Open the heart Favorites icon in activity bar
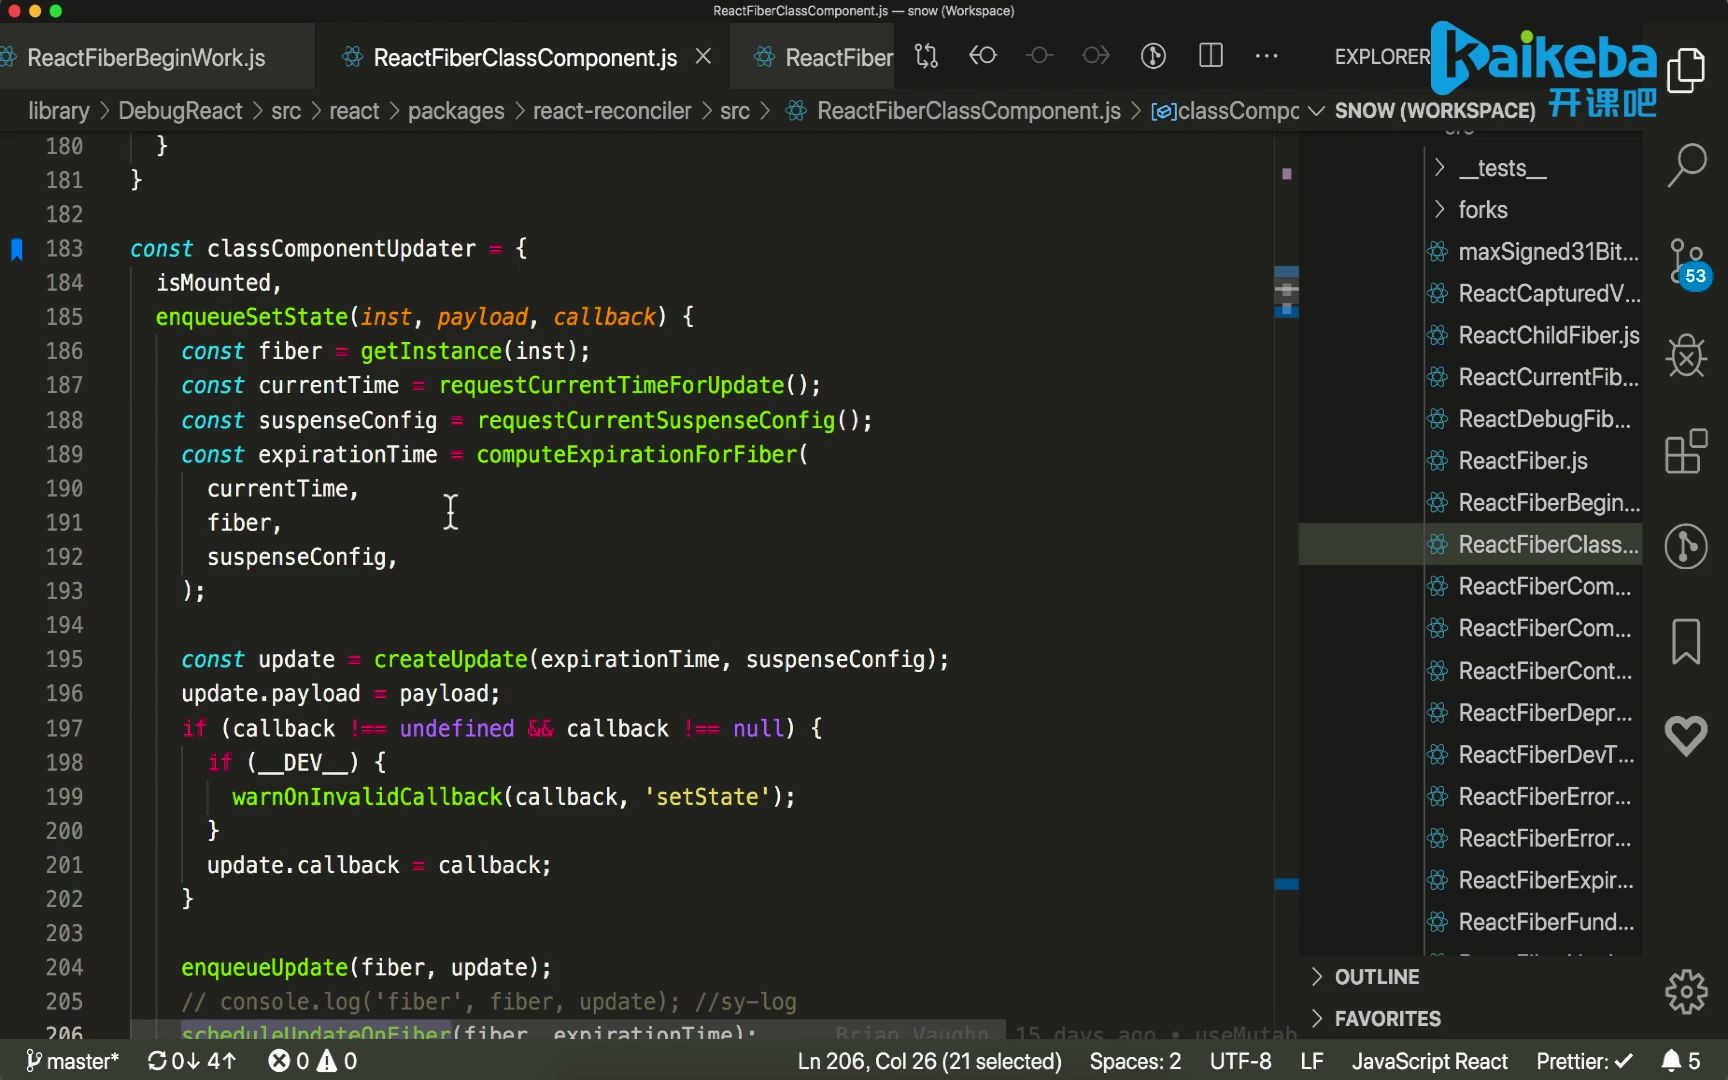This screenshot has height=1080, width=1728. 1686,736
